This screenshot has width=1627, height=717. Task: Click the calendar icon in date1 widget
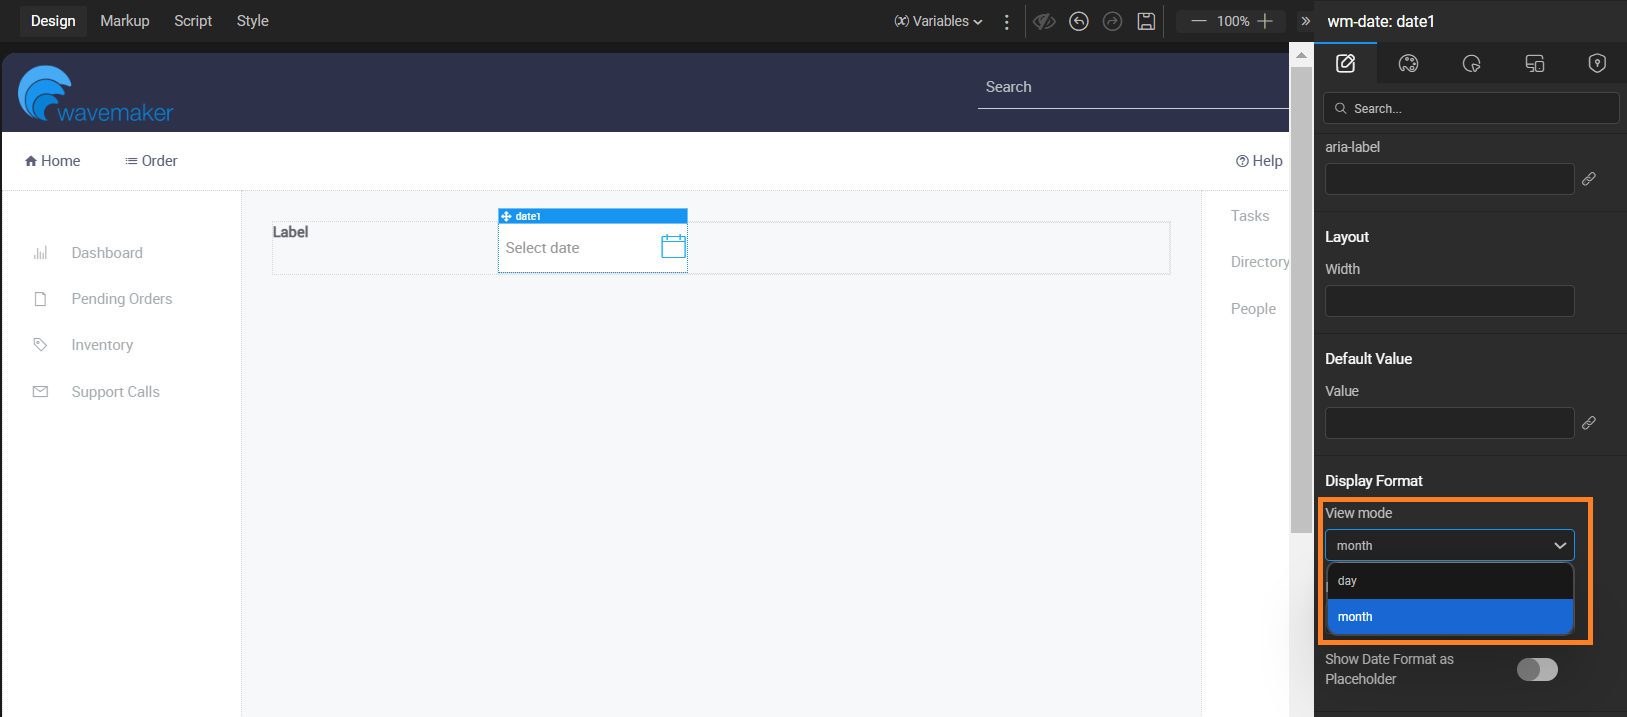673,246
